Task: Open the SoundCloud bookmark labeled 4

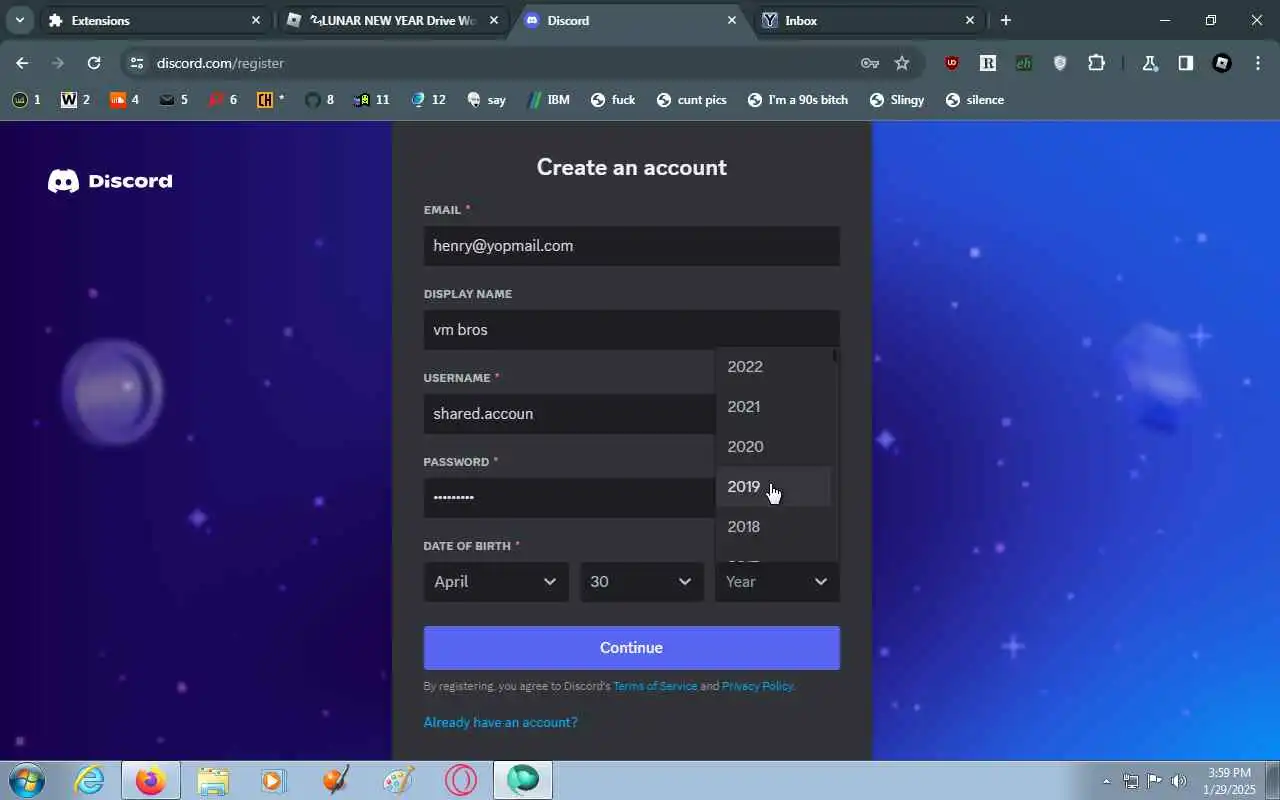Action: point(124,100)
